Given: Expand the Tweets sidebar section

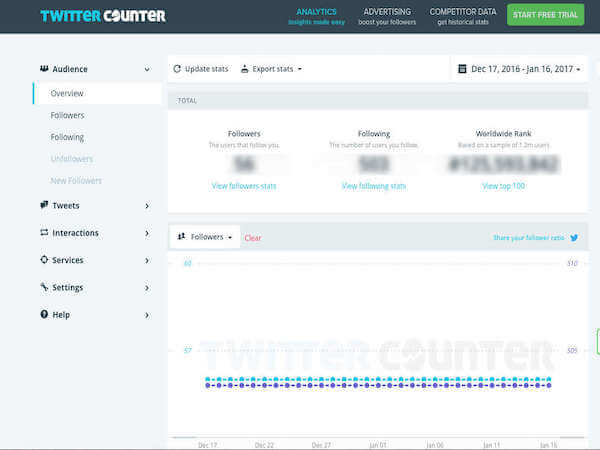Looking at the screenshot, I should tap(146, 206).
